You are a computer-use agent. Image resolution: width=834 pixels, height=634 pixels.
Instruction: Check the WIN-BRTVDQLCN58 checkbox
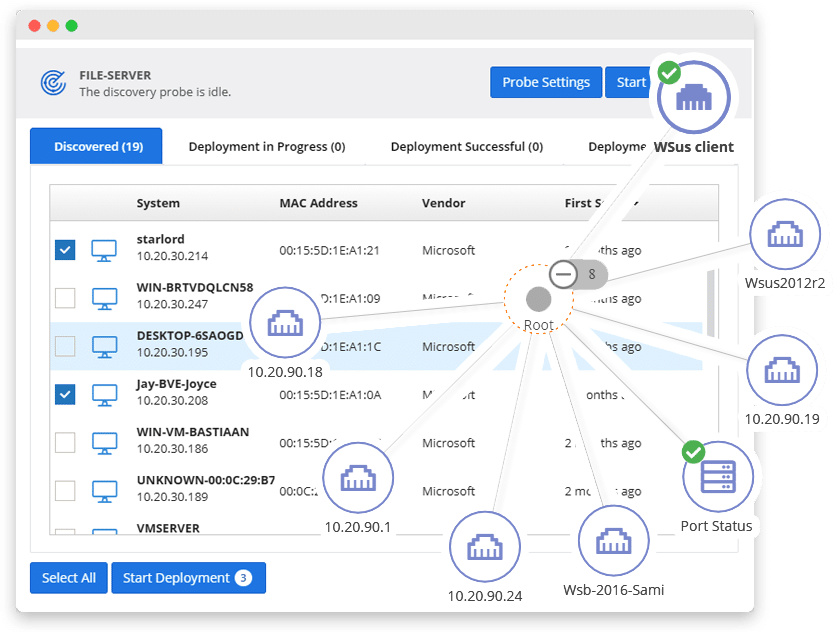tap(65, 298)
